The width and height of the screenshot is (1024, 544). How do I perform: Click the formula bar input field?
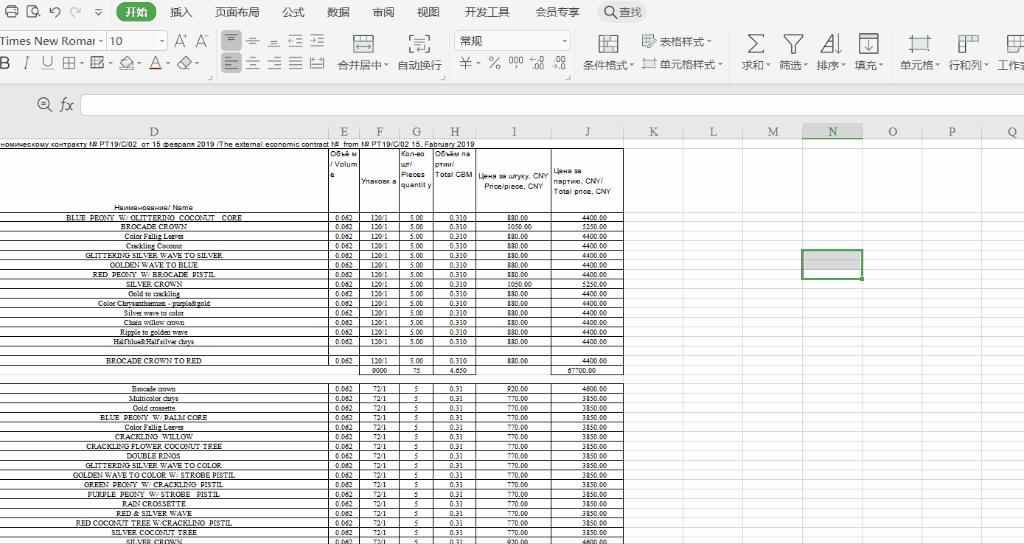[552, 104]
